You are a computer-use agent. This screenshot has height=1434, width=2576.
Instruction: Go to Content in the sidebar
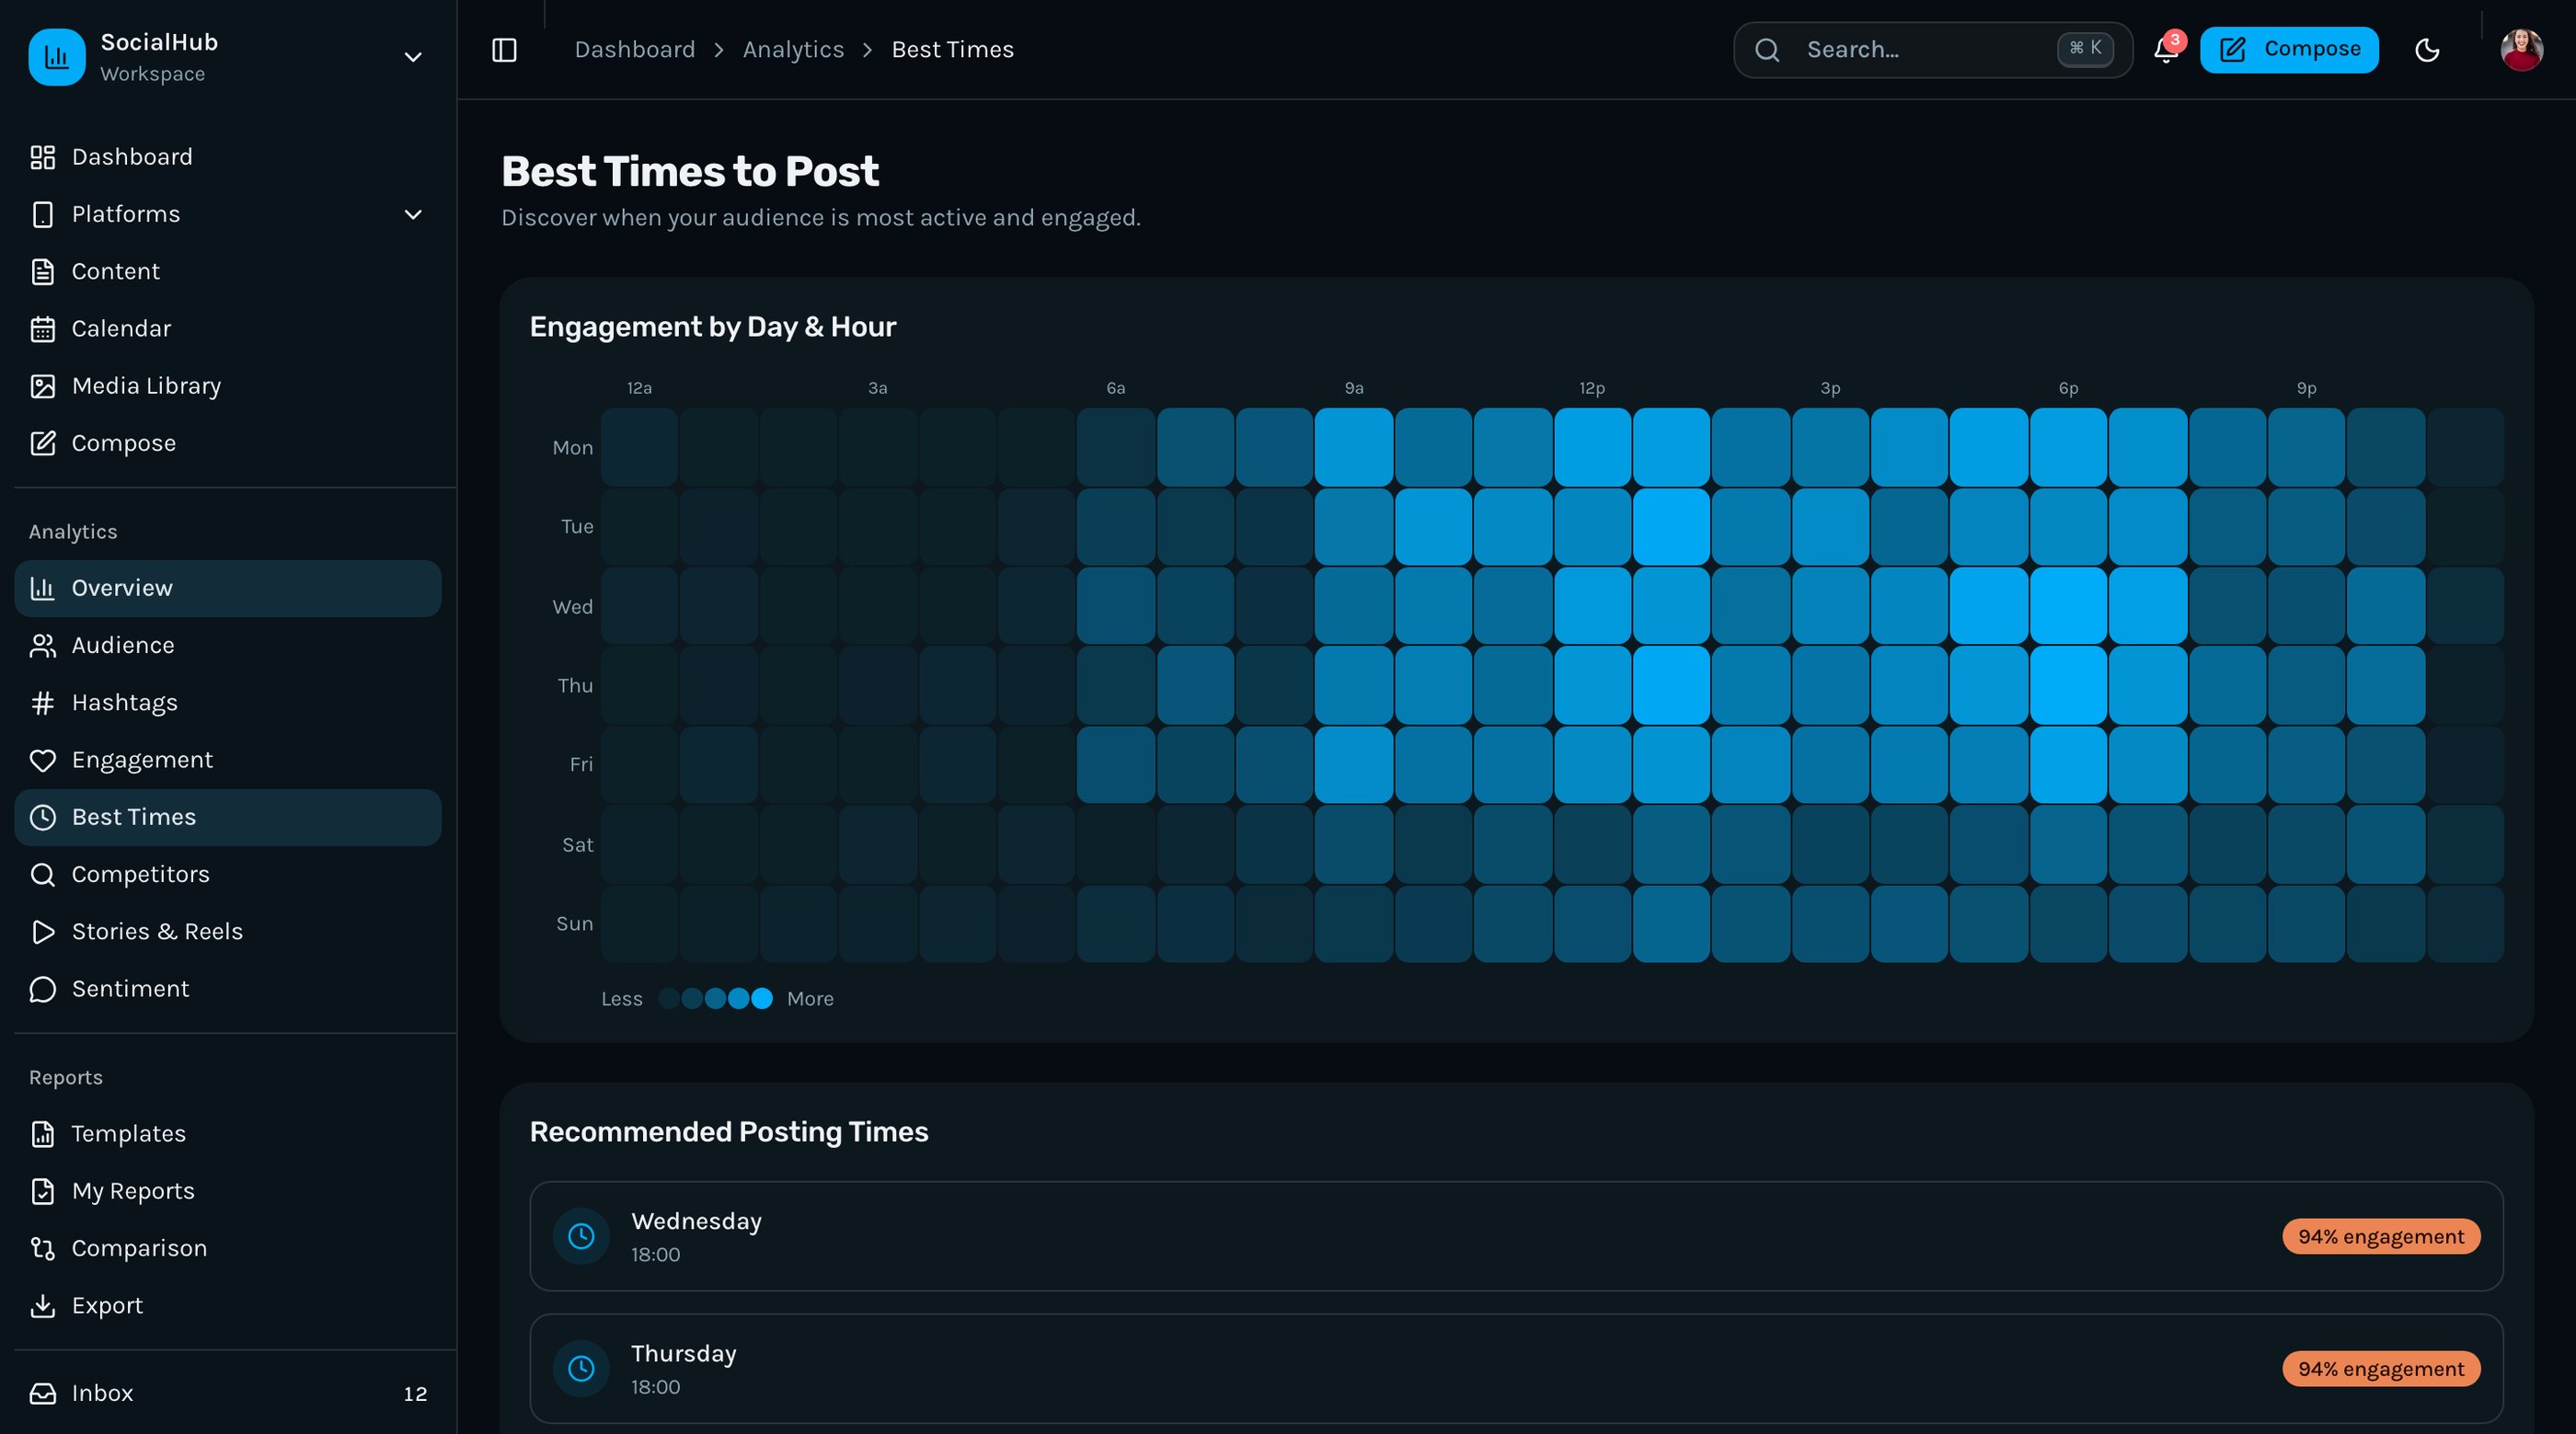tap(228, 271)
